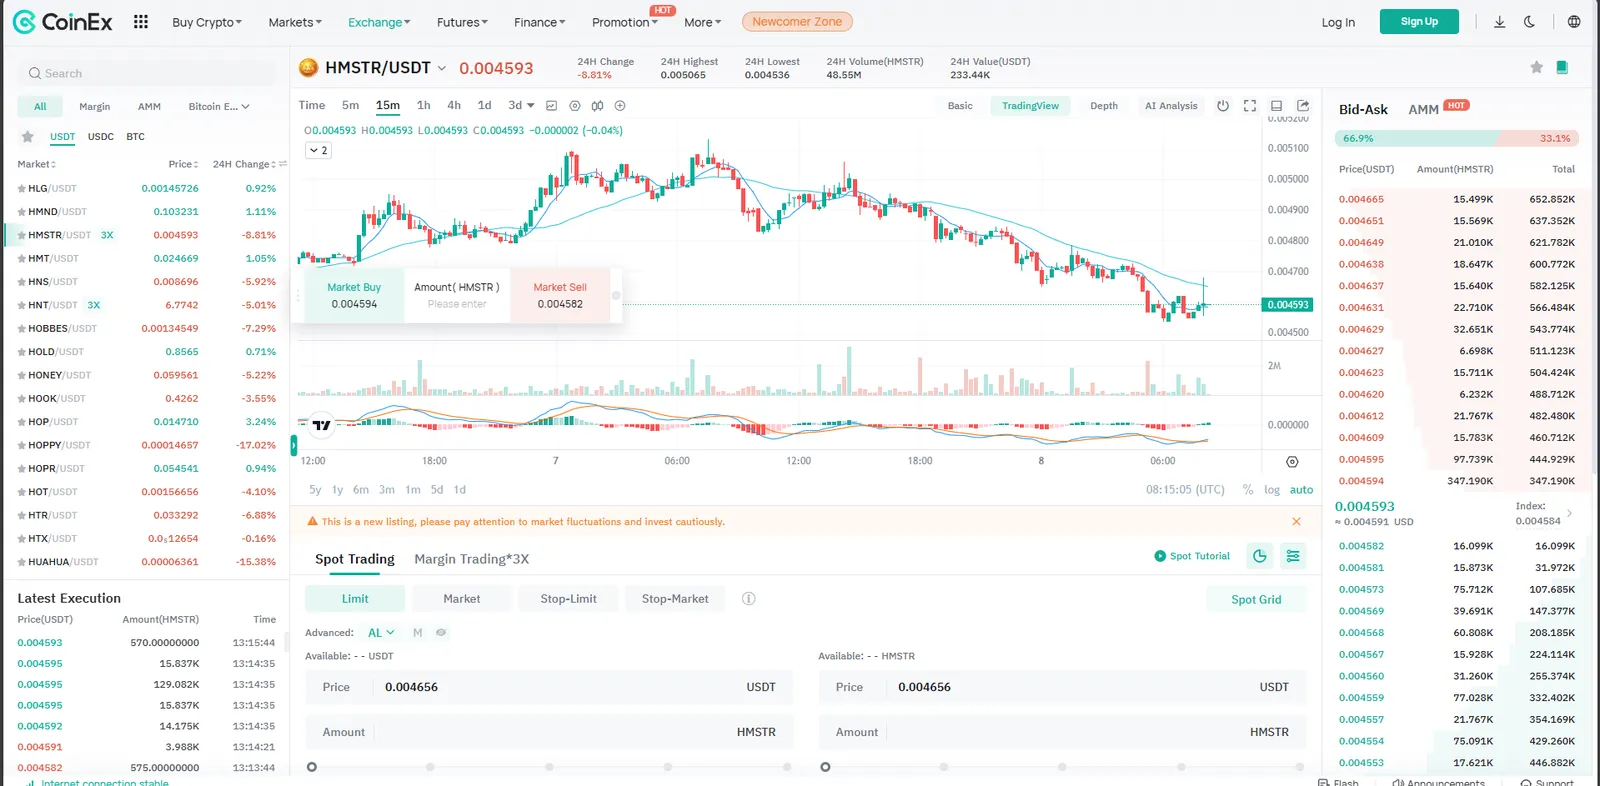Toggle percent scale on chart
Image resolution: width=1600 pixels, height=786 pixels.
[x=1247, y=490]
